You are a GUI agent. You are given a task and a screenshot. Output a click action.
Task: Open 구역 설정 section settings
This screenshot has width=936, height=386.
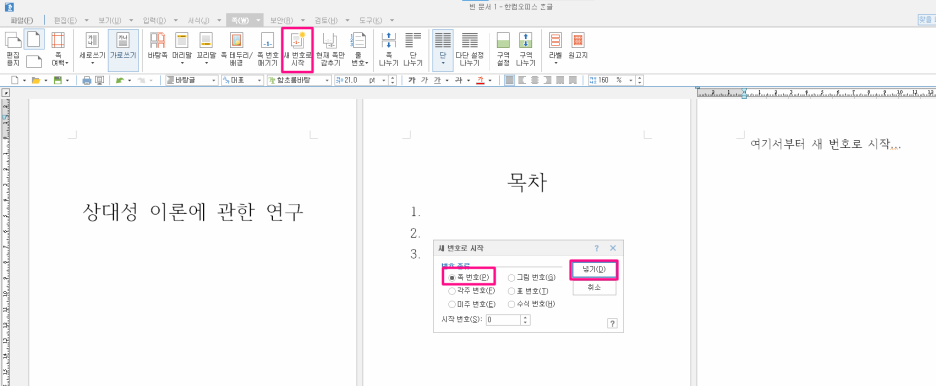tap(503, 49)
